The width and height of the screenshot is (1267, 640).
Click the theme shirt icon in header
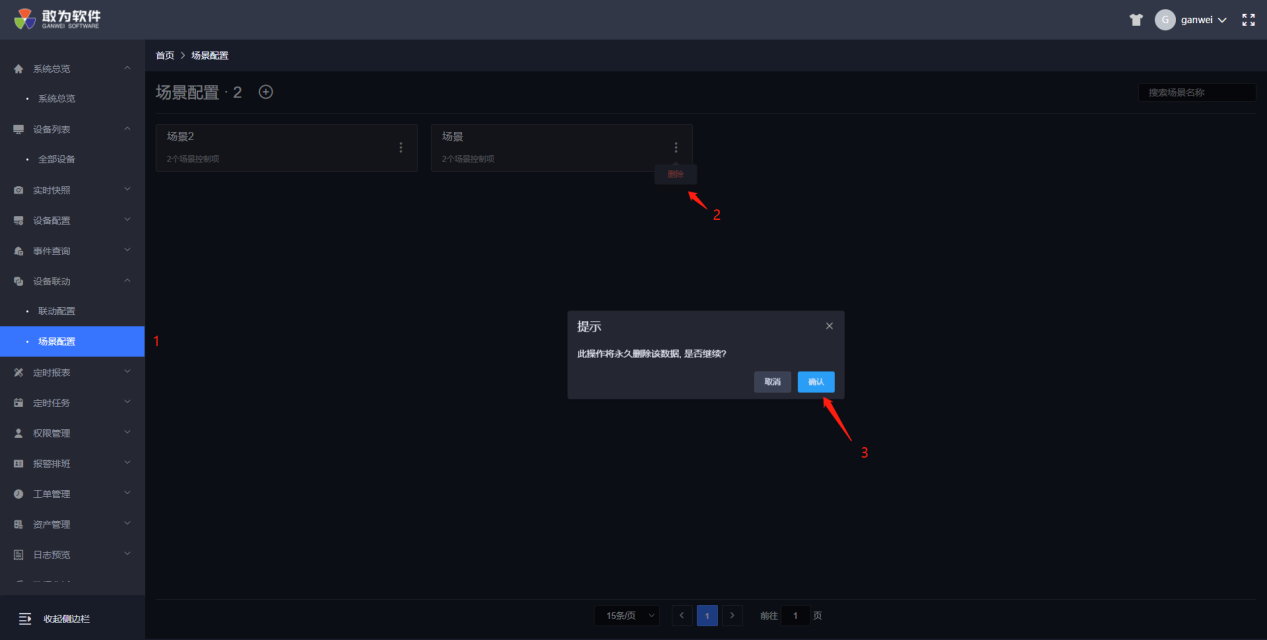coord(1136,20)
